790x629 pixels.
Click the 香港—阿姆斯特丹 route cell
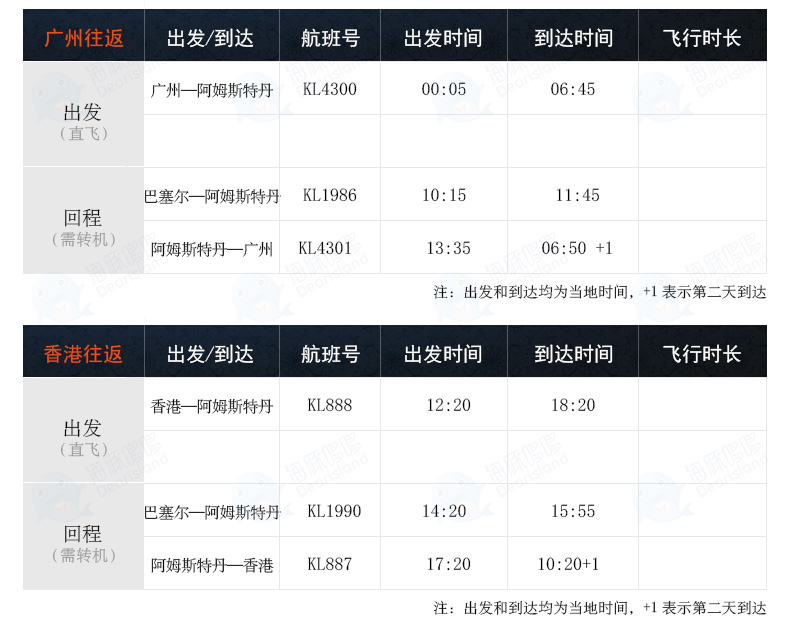tap(212, 406)
